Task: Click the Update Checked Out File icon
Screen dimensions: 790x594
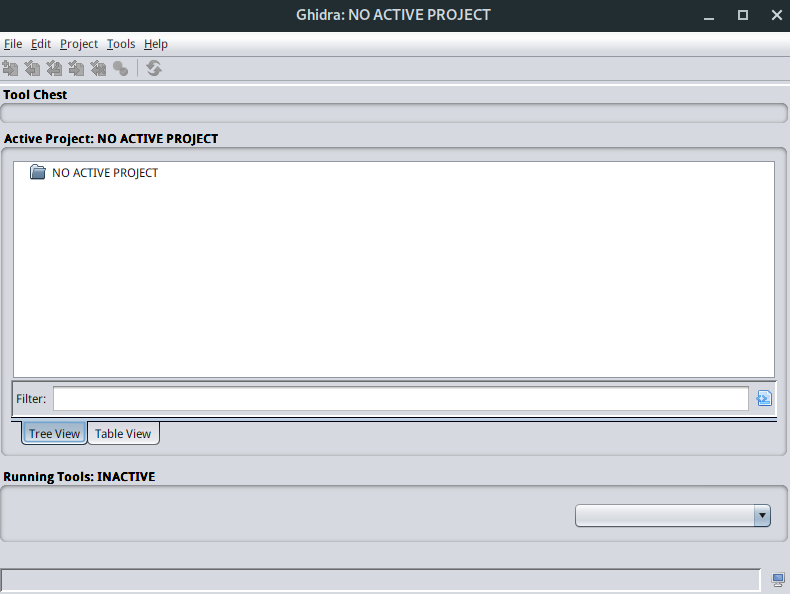Action: click(55, 68)
